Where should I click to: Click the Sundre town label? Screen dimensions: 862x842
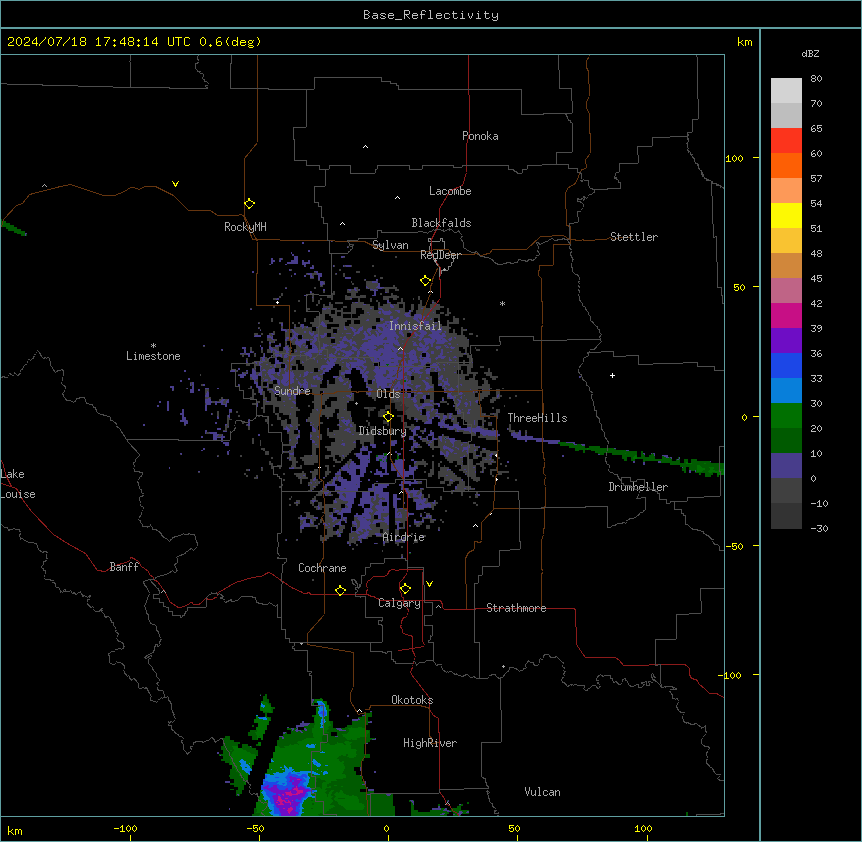point(292,391)
